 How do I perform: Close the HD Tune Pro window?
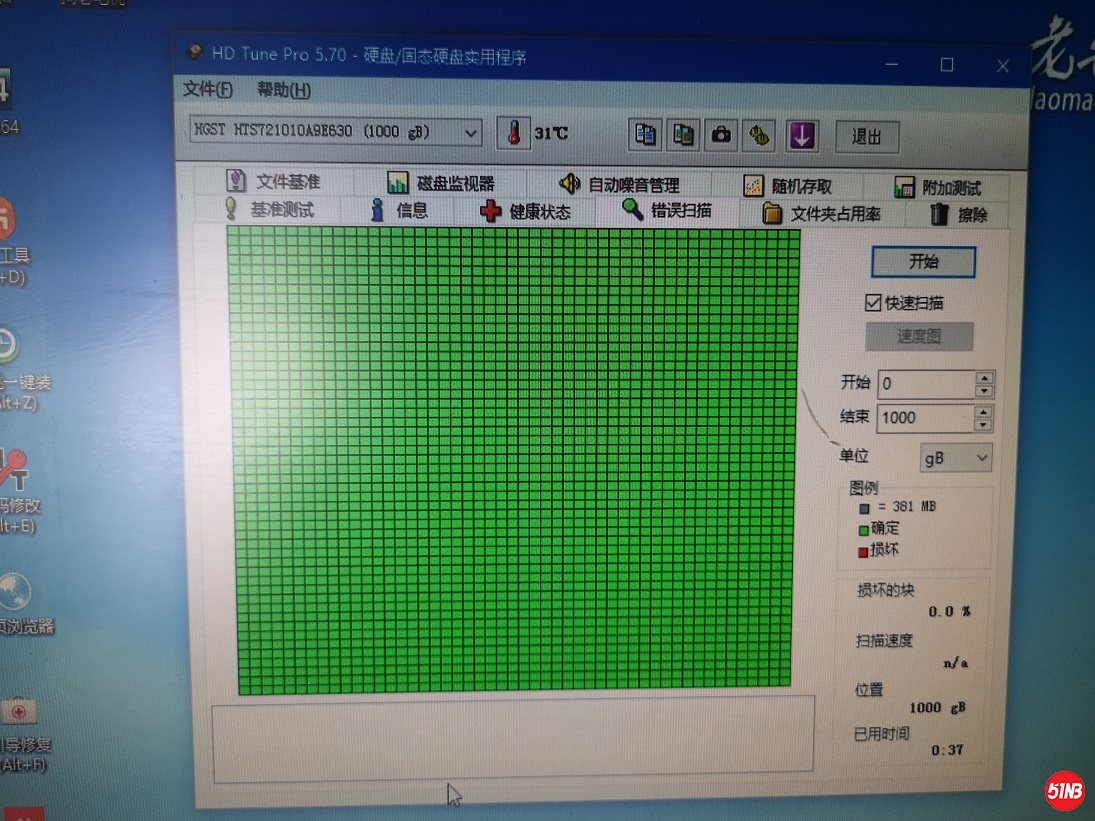pos(1003,66)
